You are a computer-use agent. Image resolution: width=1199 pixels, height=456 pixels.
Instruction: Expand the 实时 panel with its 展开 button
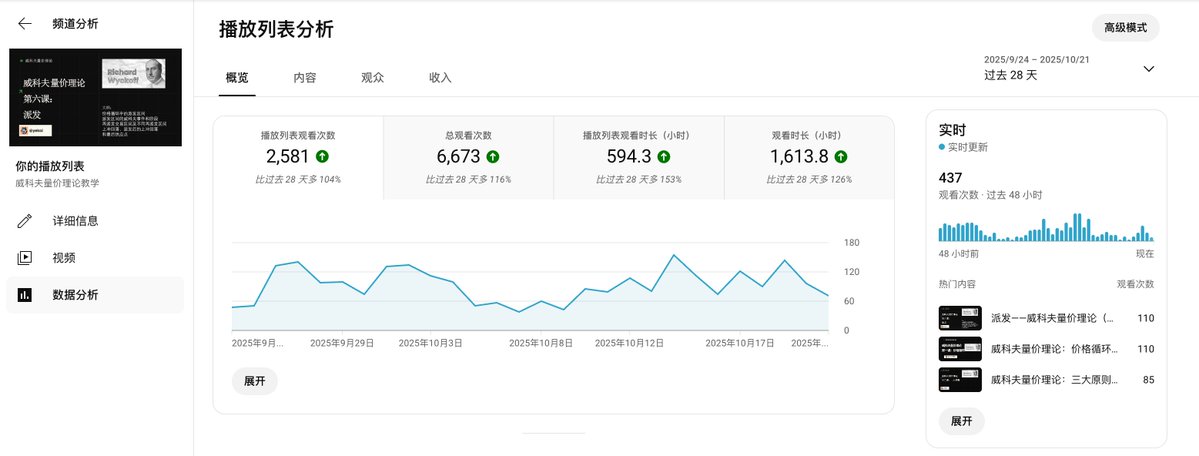tap(960, 421)
